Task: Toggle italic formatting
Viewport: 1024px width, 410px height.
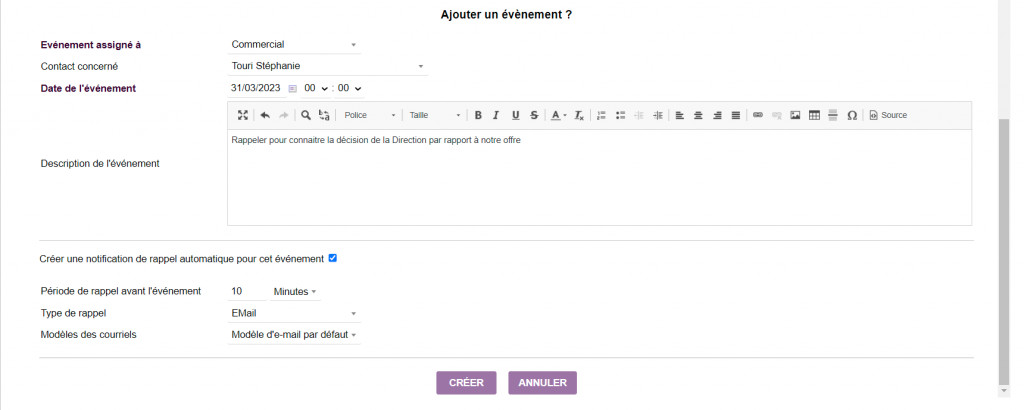Action: tap(496, 115)
